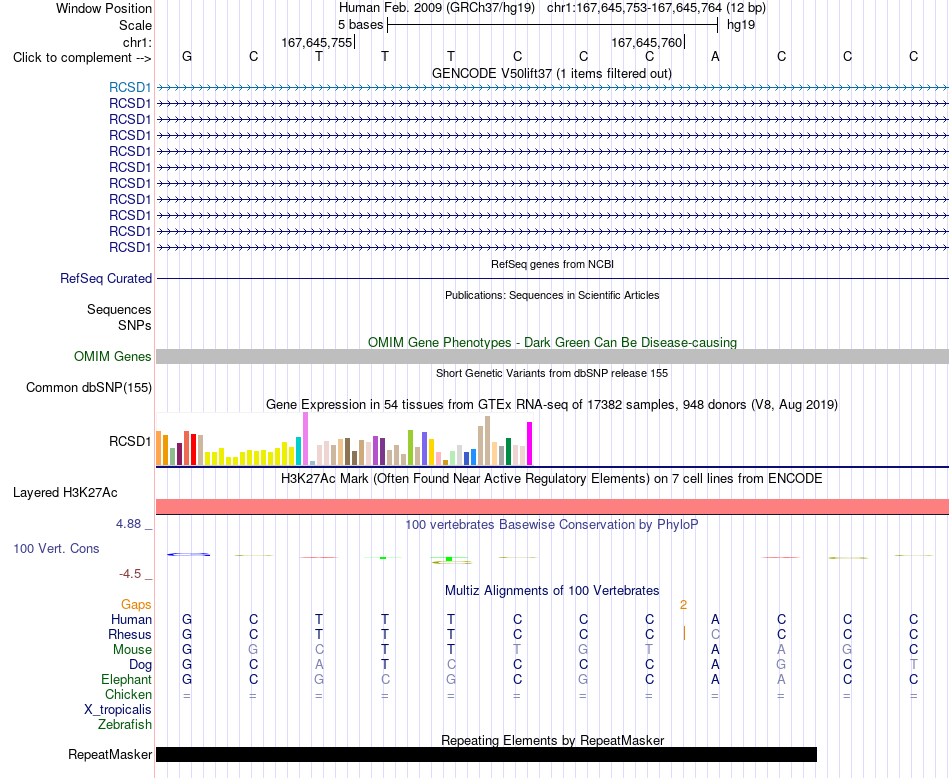Click the Zebrafish alignment row label
The height and width of the screenshot is (778, 950).
pyautogui.click(x=125, y=725)
